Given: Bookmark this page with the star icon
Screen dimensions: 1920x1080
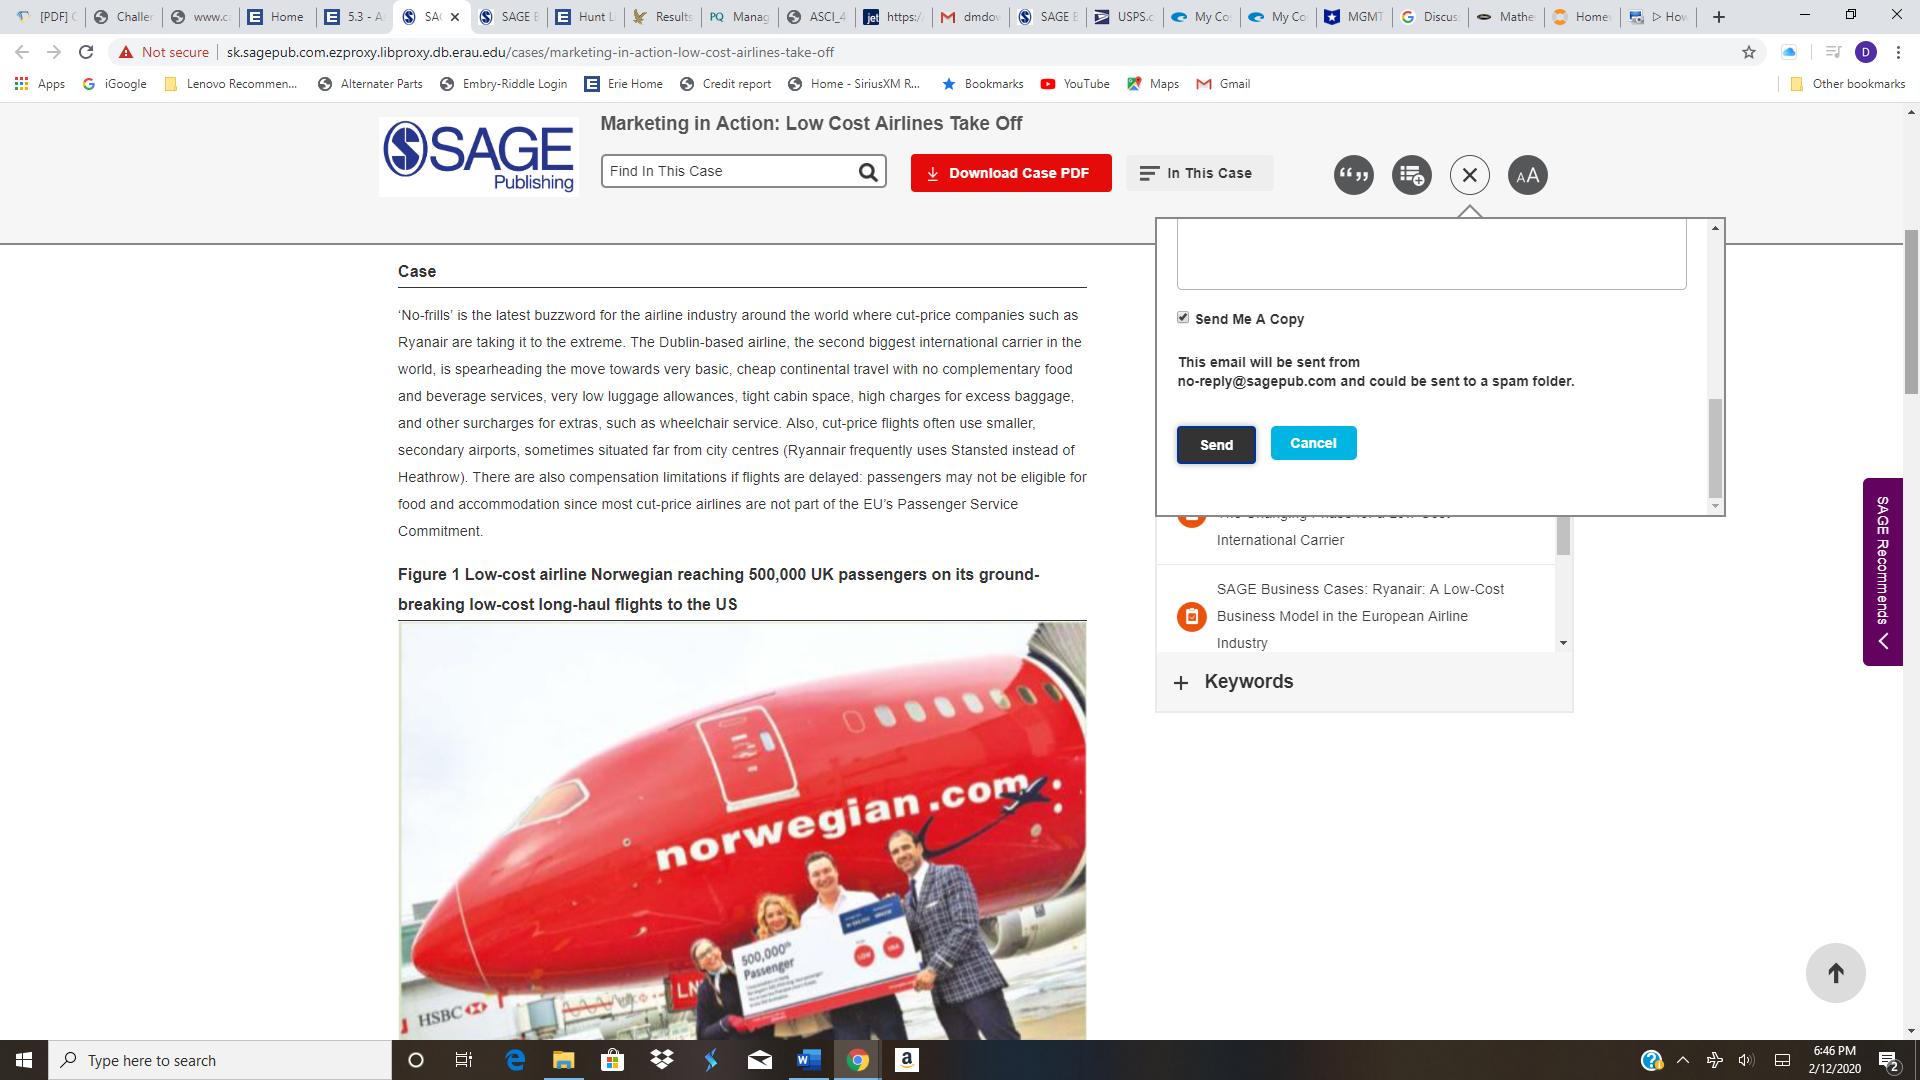Looking at the screenshot, I should coord(1748,52).
